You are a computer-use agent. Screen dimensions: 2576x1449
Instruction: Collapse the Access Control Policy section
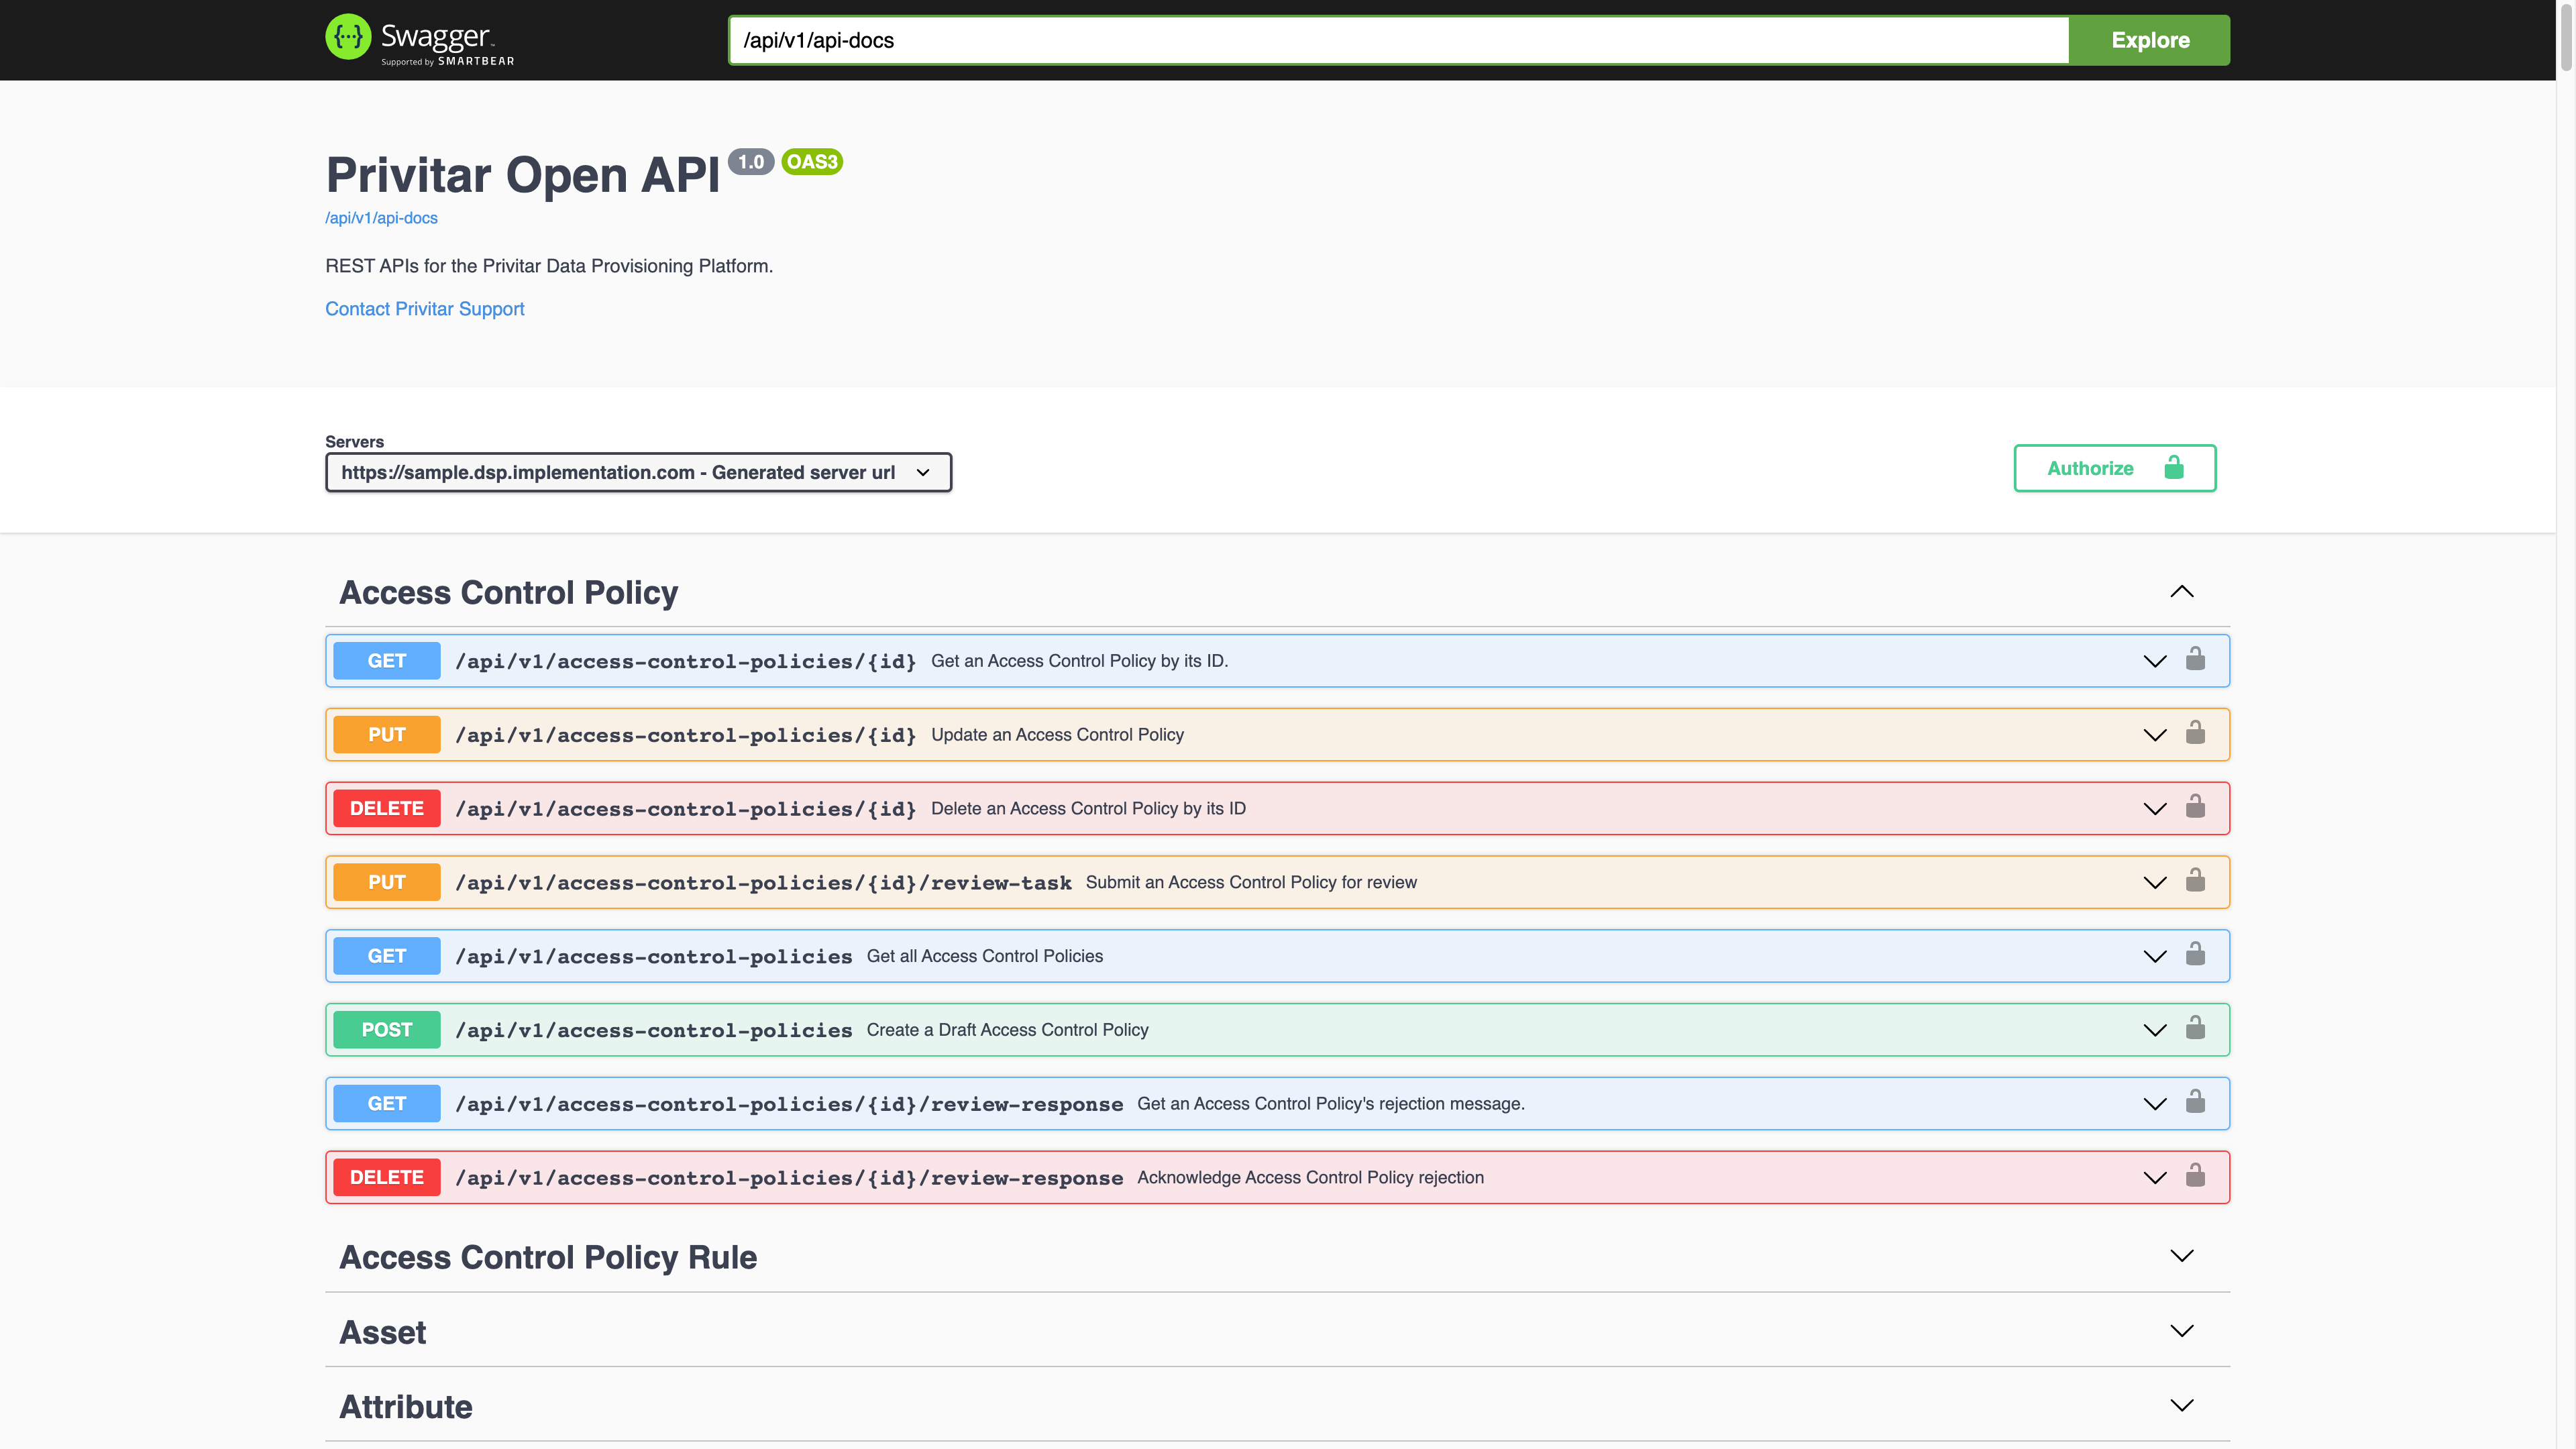tap(2182, 592)
